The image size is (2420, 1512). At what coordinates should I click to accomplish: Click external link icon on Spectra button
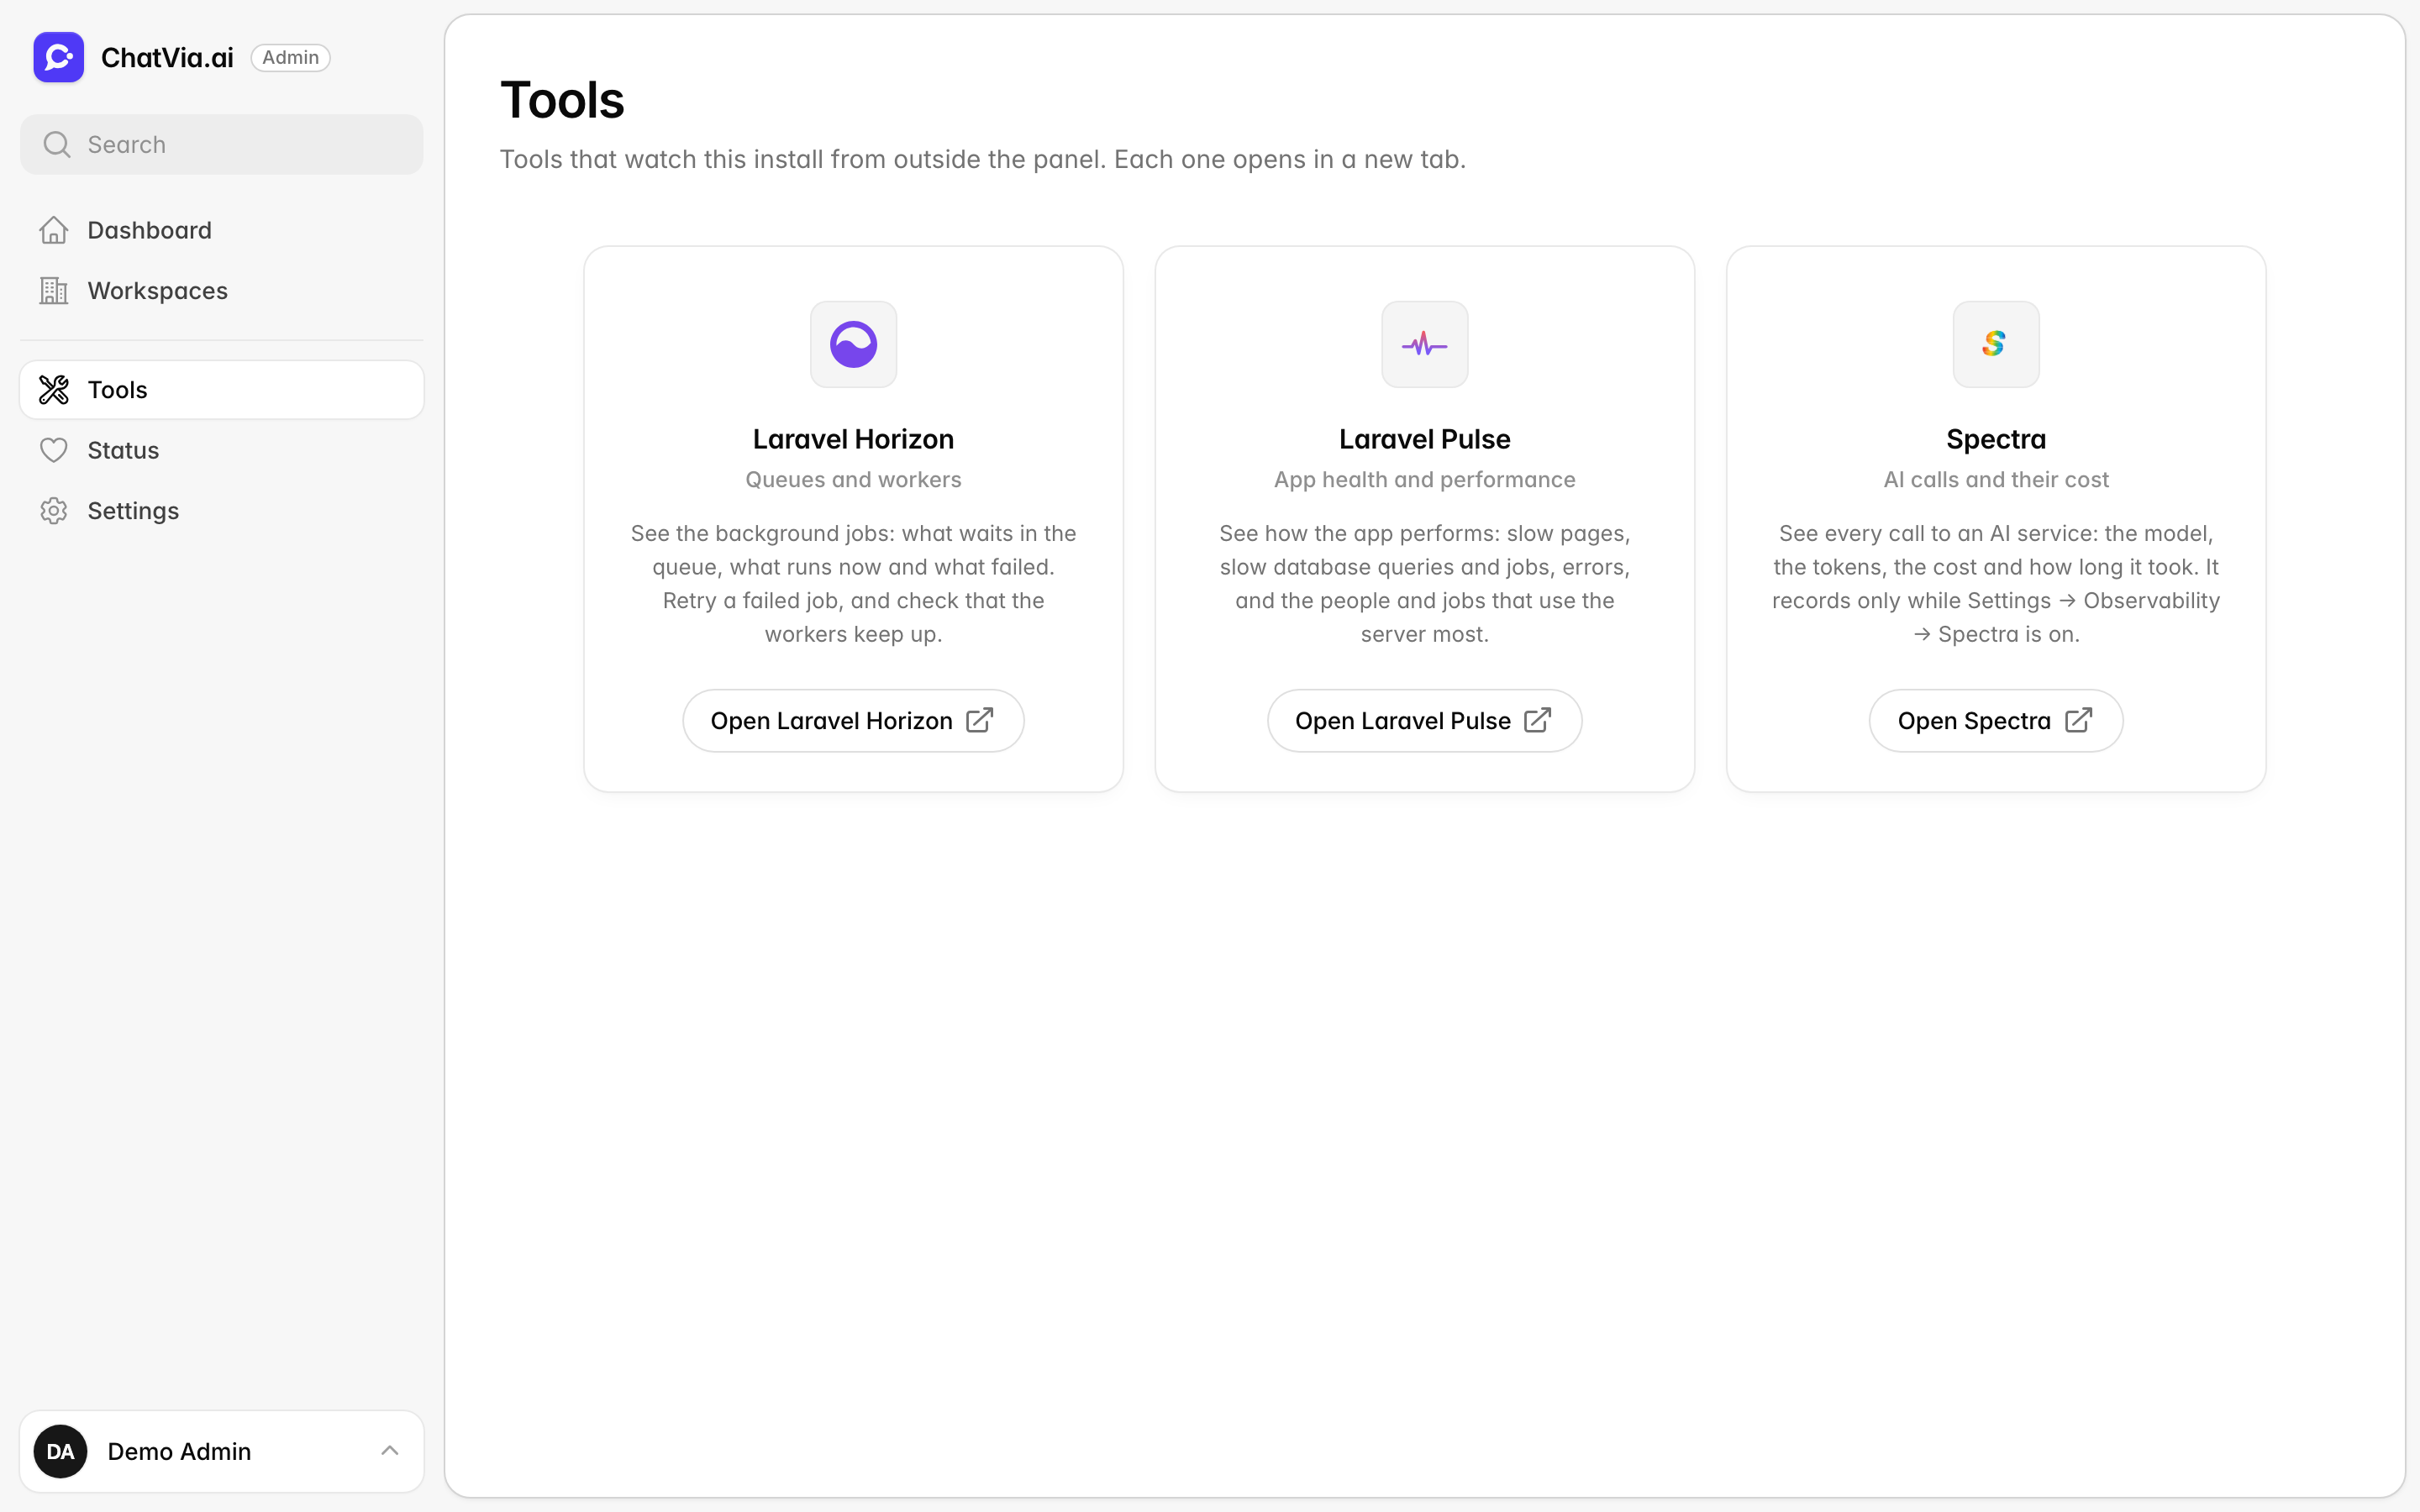(2079, 720)
